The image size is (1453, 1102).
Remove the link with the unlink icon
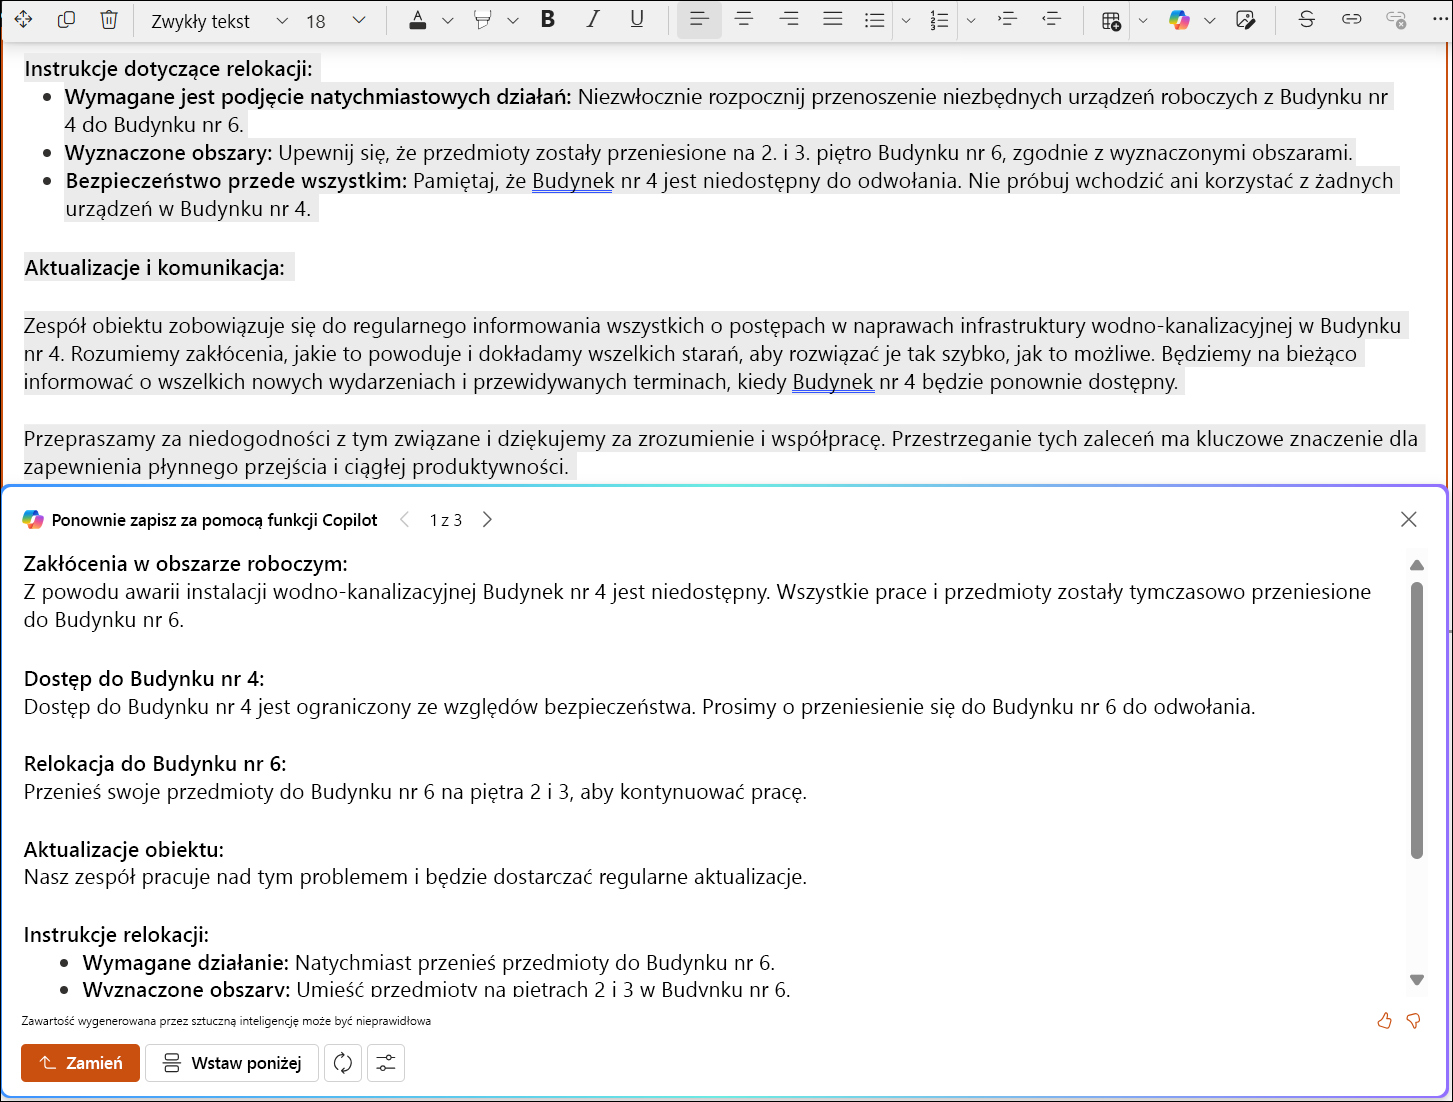click(x=1396, y=19)
